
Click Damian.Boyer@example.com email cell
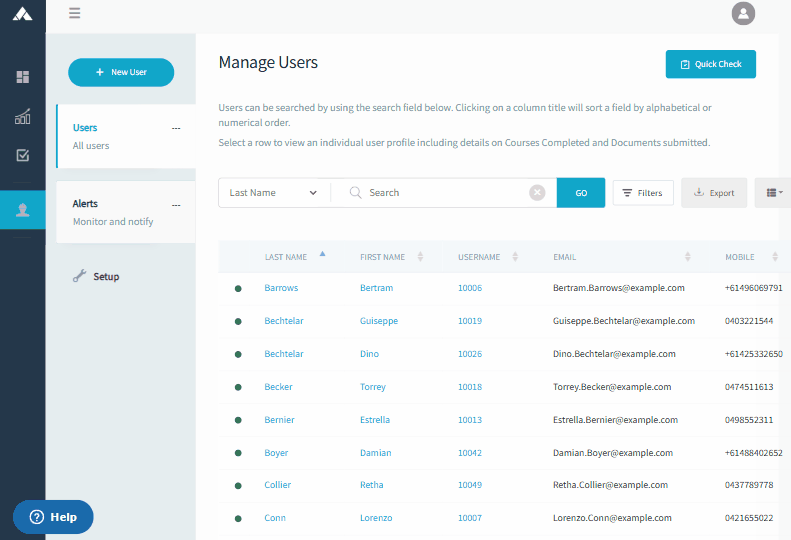point(613,453)
